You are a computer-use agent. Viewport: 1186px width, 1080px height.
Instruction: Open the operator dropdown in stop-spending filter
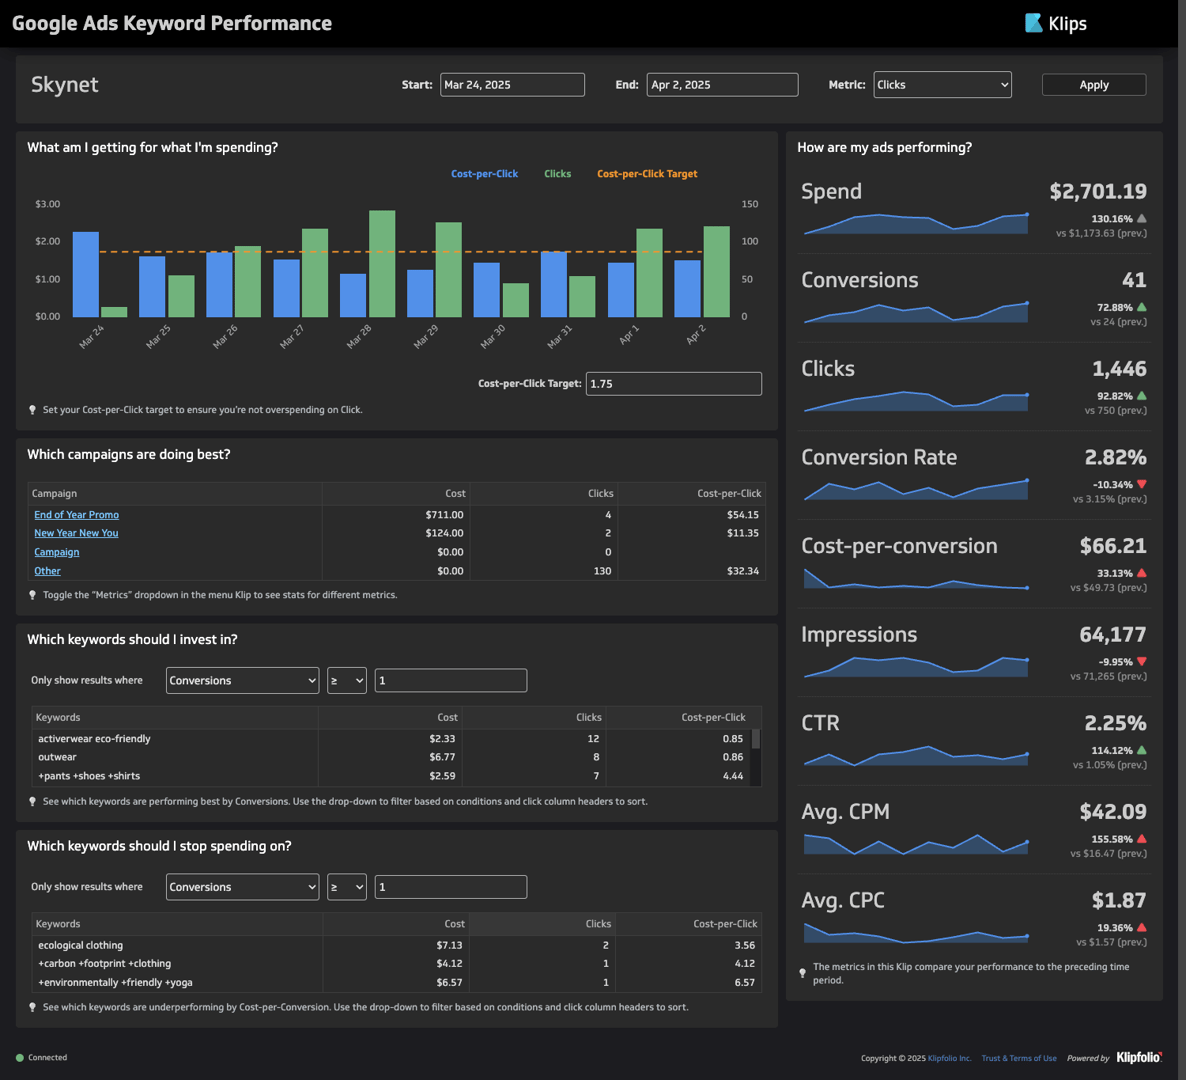pos(347,887)
